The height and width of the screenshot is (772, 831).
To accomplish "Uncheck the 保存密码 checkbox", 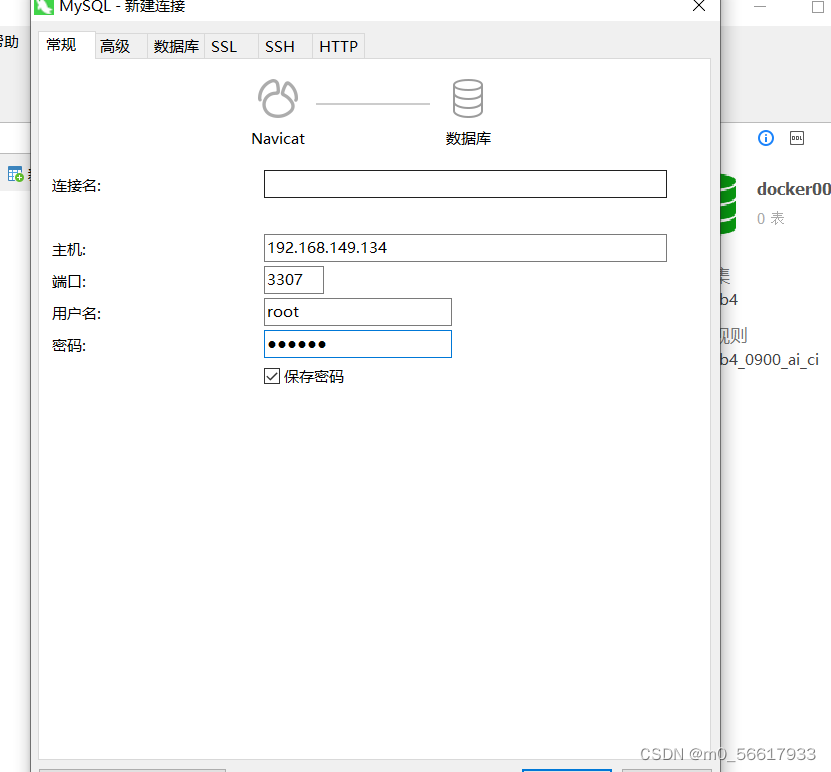I will click(272, 376).
